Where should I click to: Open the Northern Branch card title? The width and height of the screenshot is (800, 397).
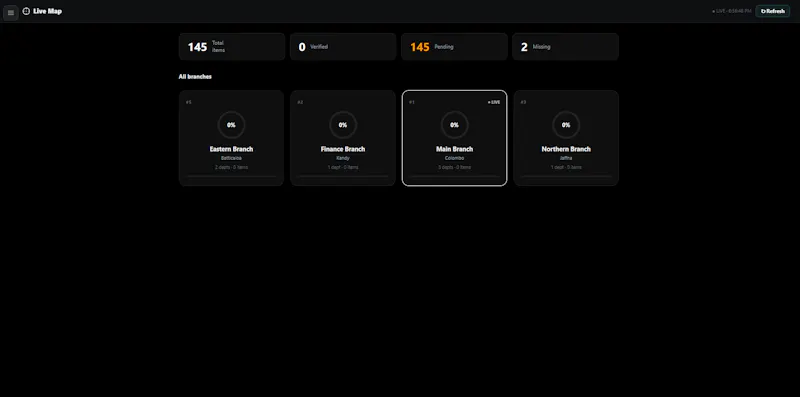coord(566,149)
